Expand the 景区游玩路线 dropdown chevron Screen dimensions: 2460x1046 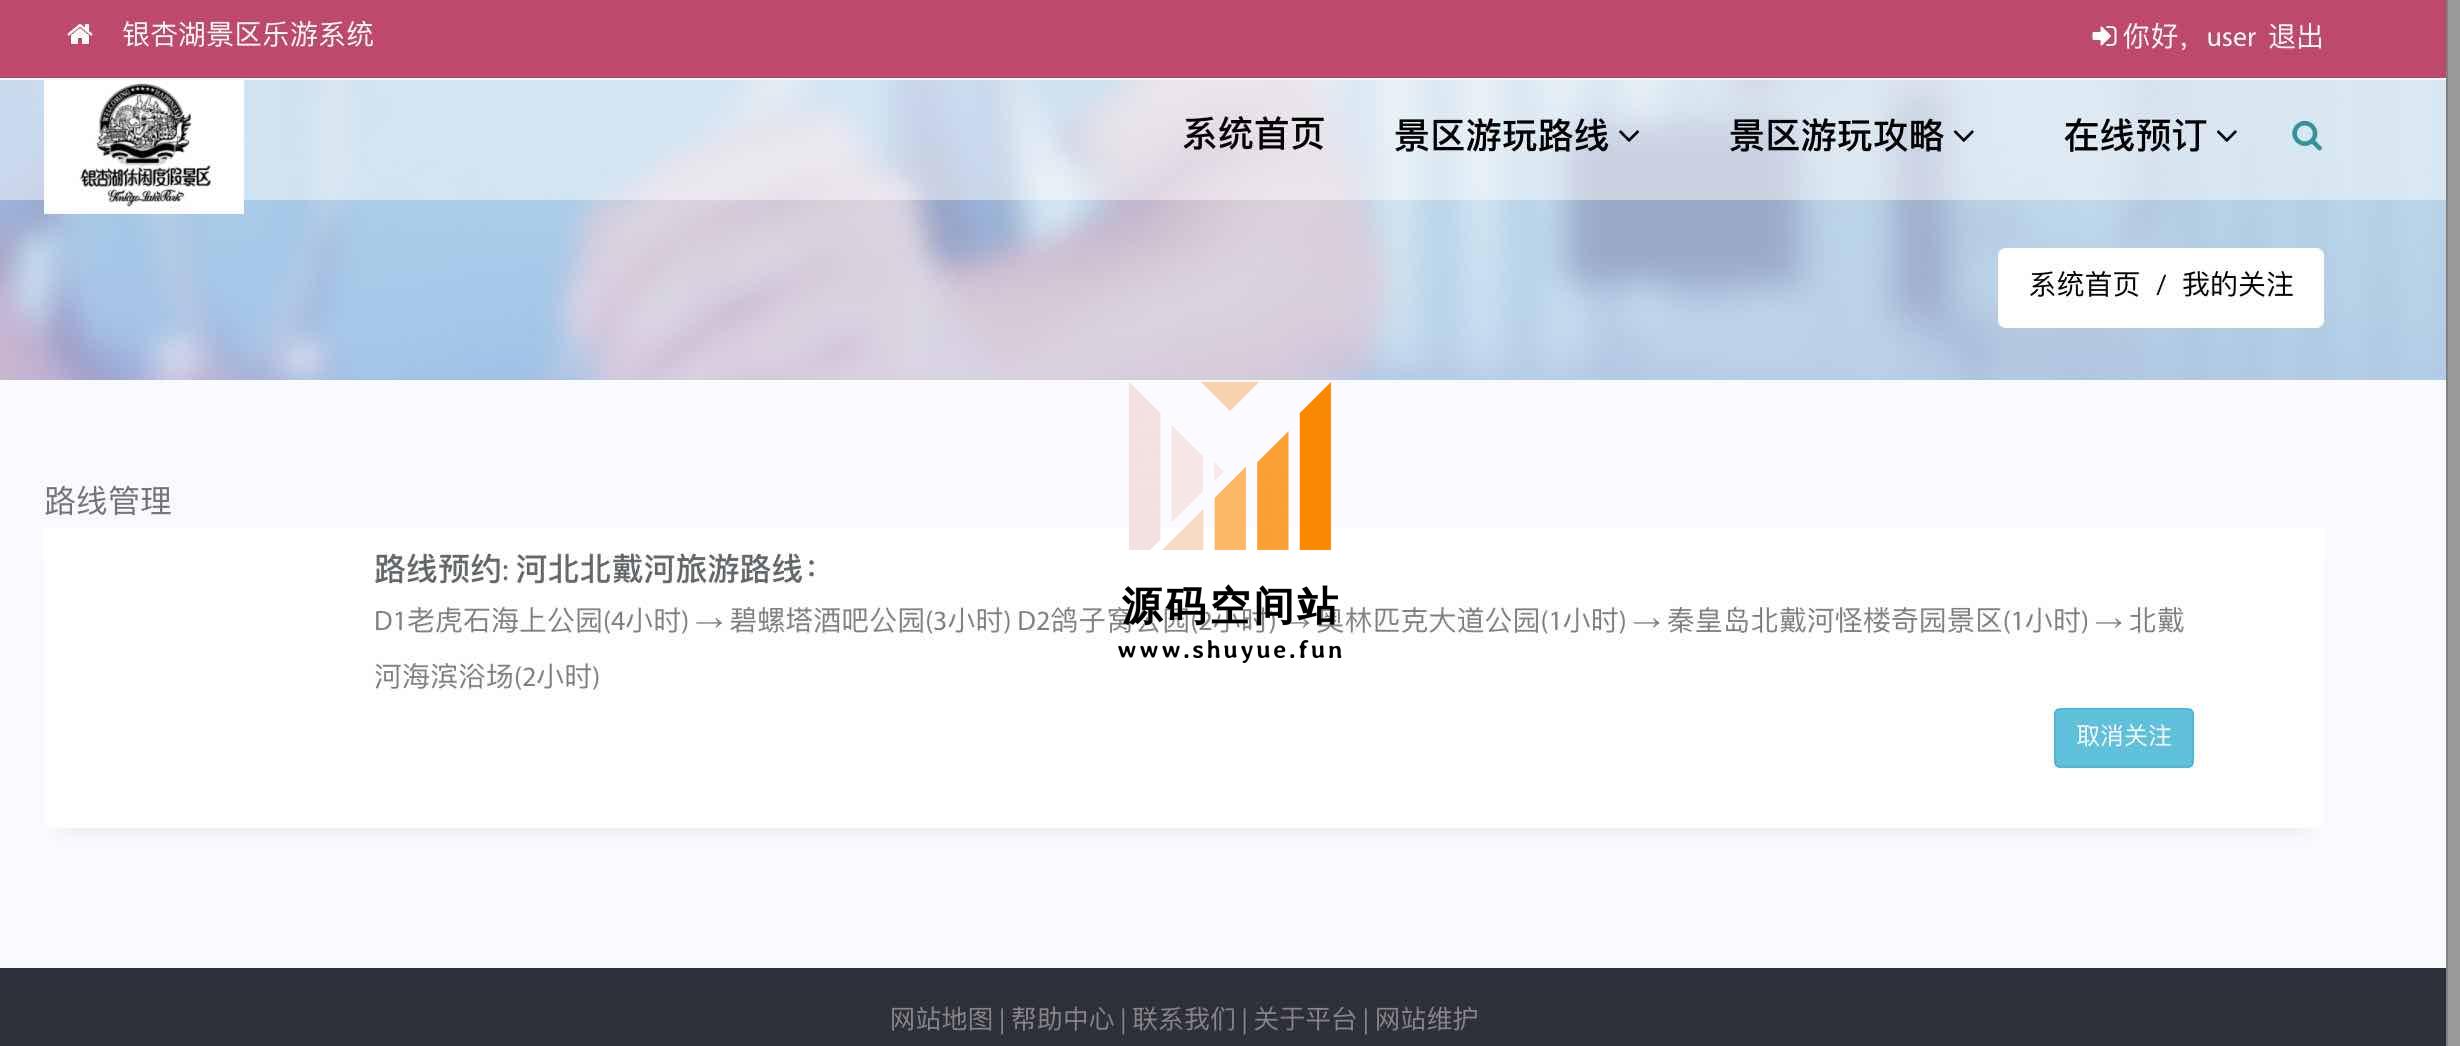tap(1629, 137)
